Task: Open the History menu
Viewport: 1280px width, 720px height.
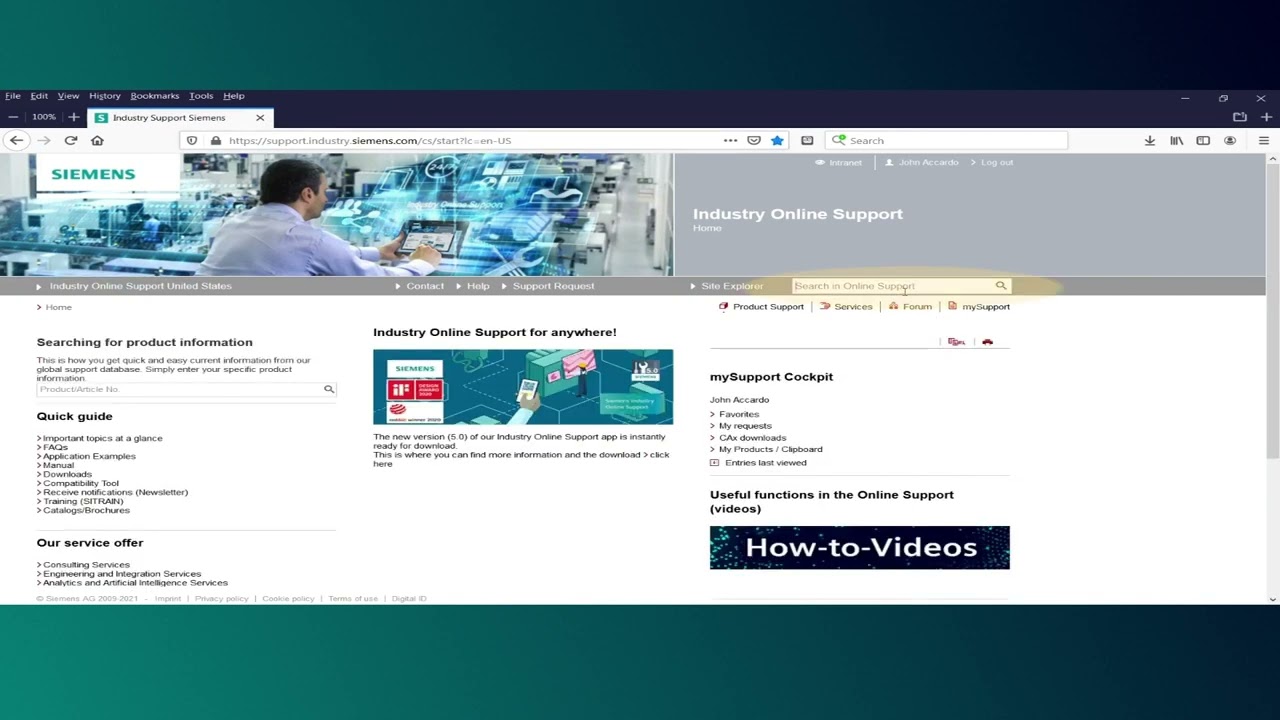Action: 105,96
